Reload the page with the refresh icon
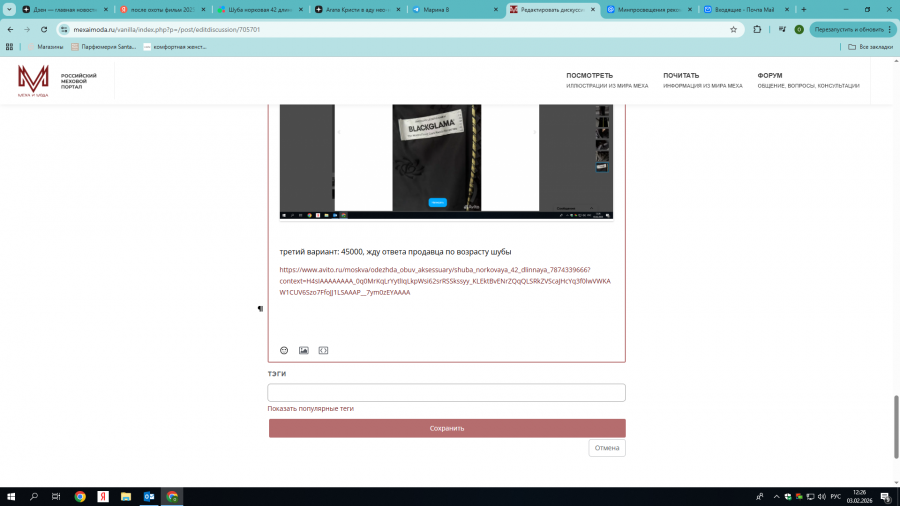Viewport: 900px width, 506px height. click(44, 29)
